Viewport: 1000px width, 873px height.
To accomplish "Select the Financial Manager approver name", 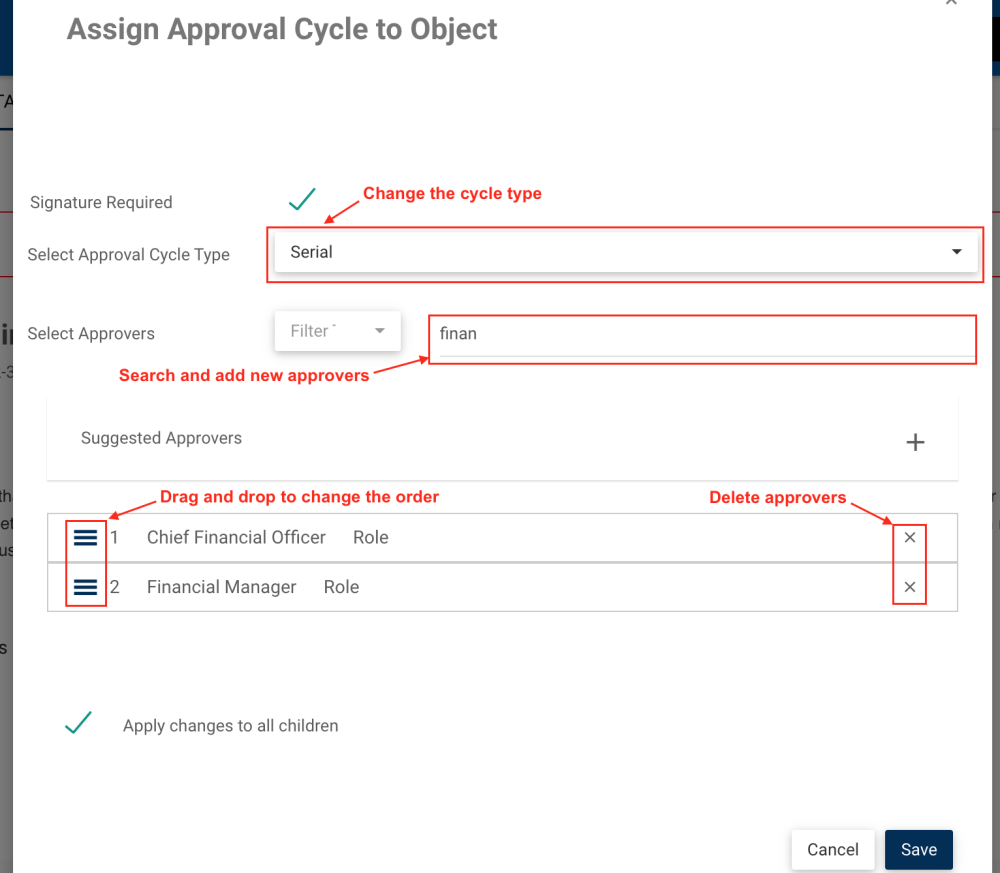I will click(221, 587).
